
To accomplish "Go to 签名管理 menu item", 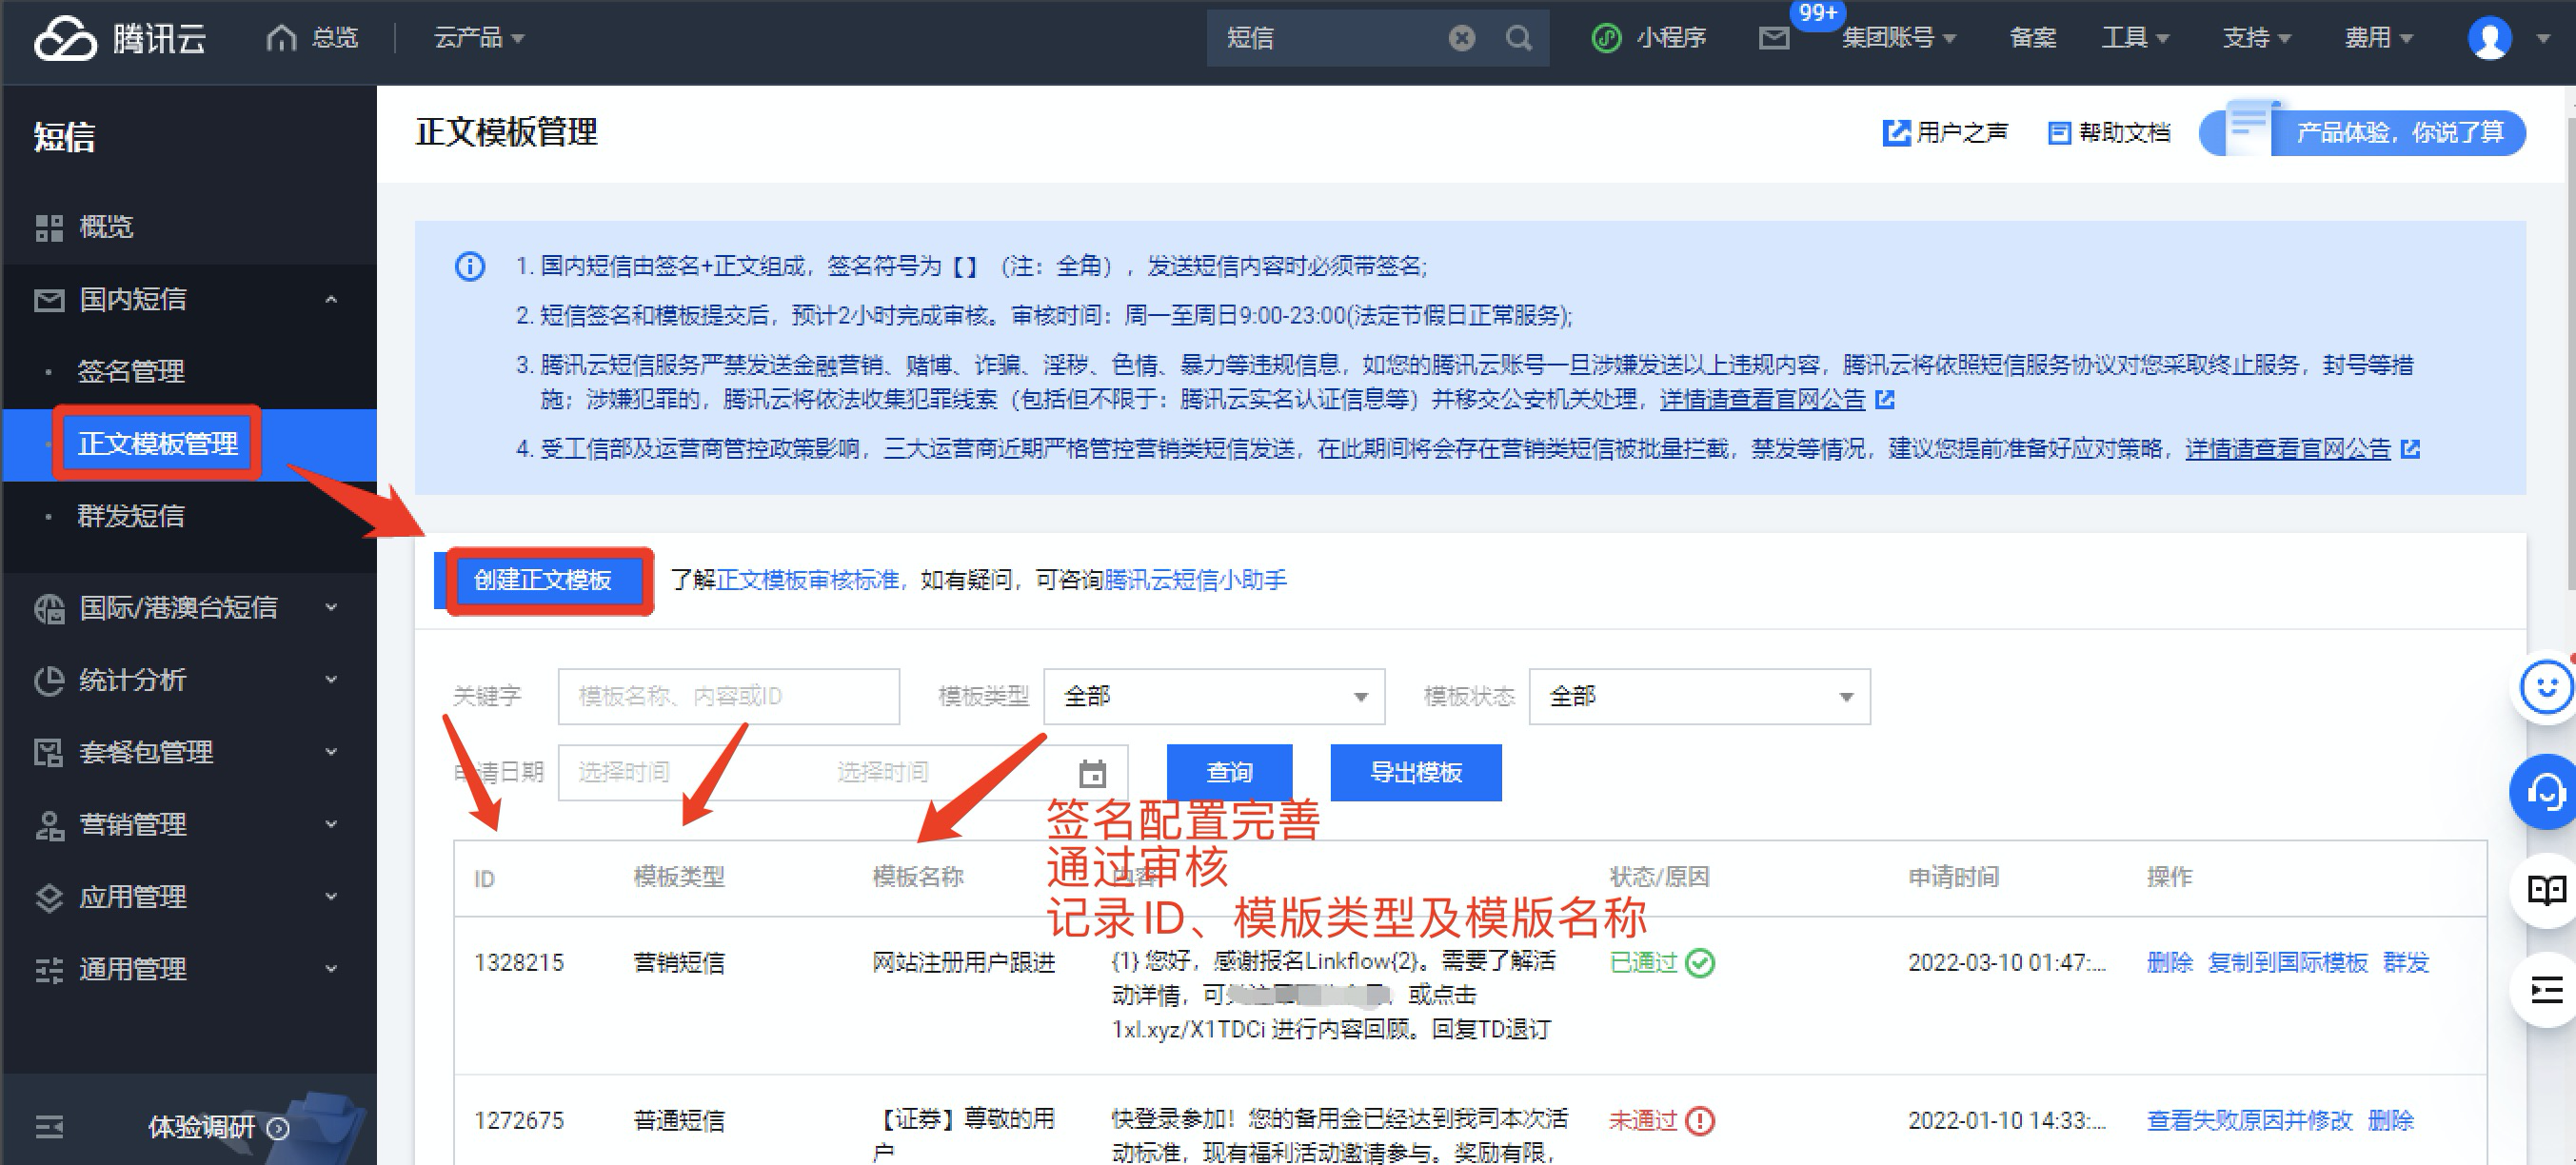I will 131,371.
